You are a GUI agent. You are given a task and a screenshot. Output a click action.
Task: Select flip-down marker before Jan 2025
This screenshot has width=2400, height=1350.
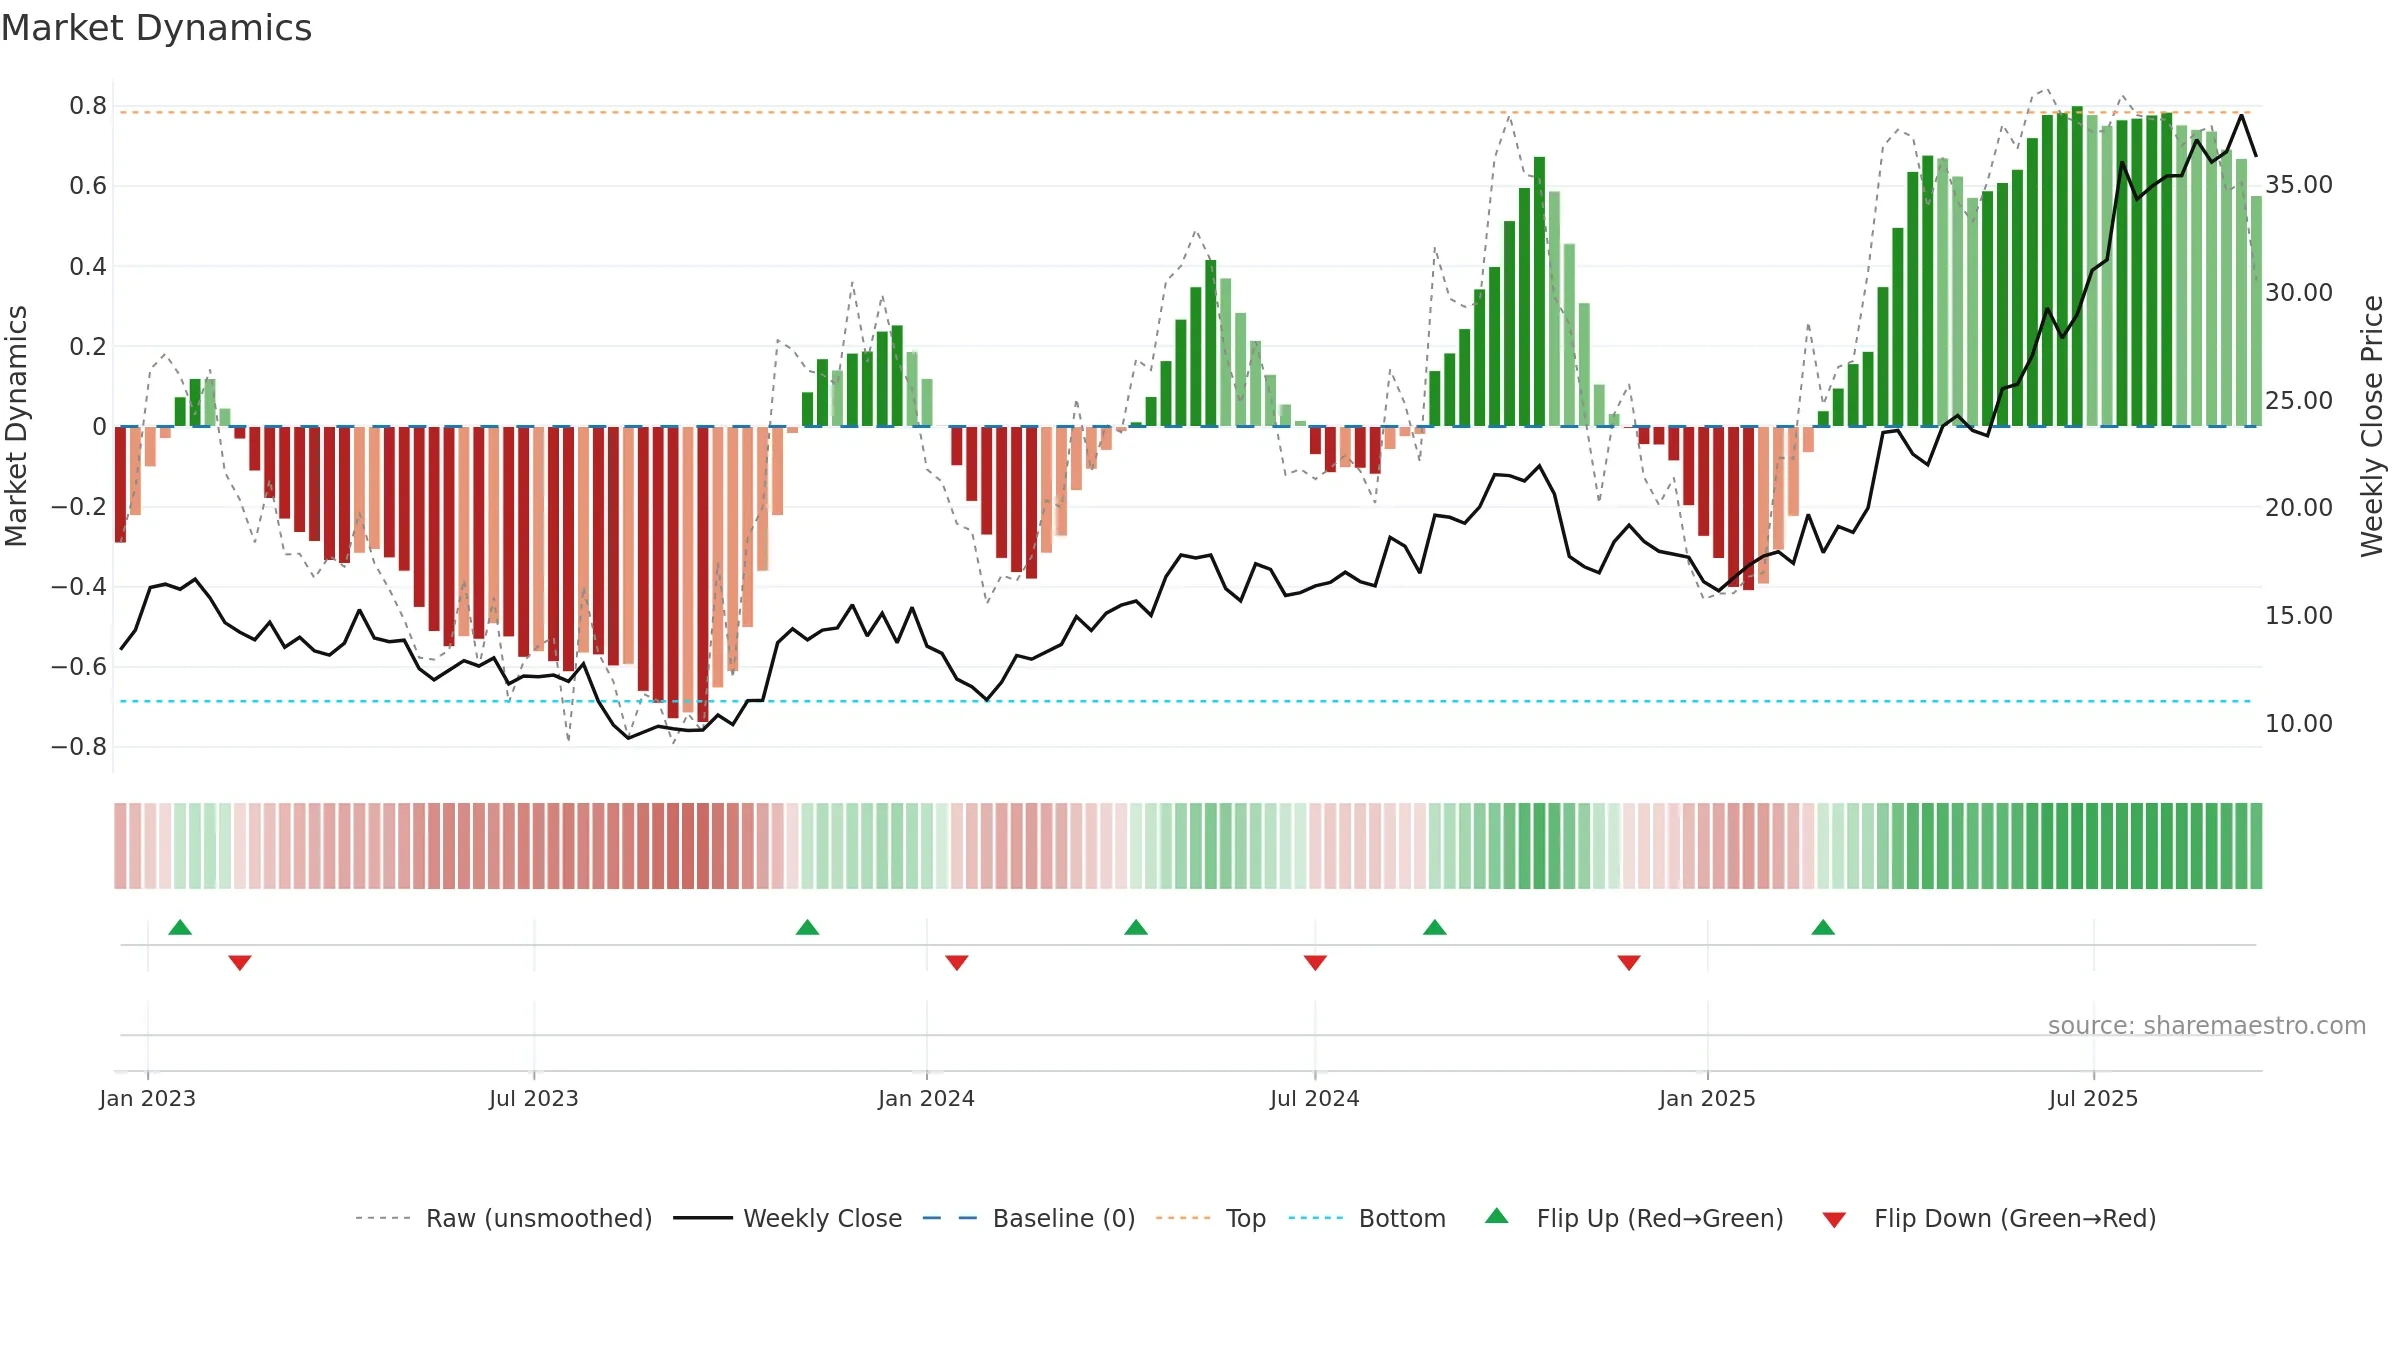(1629, 962)
